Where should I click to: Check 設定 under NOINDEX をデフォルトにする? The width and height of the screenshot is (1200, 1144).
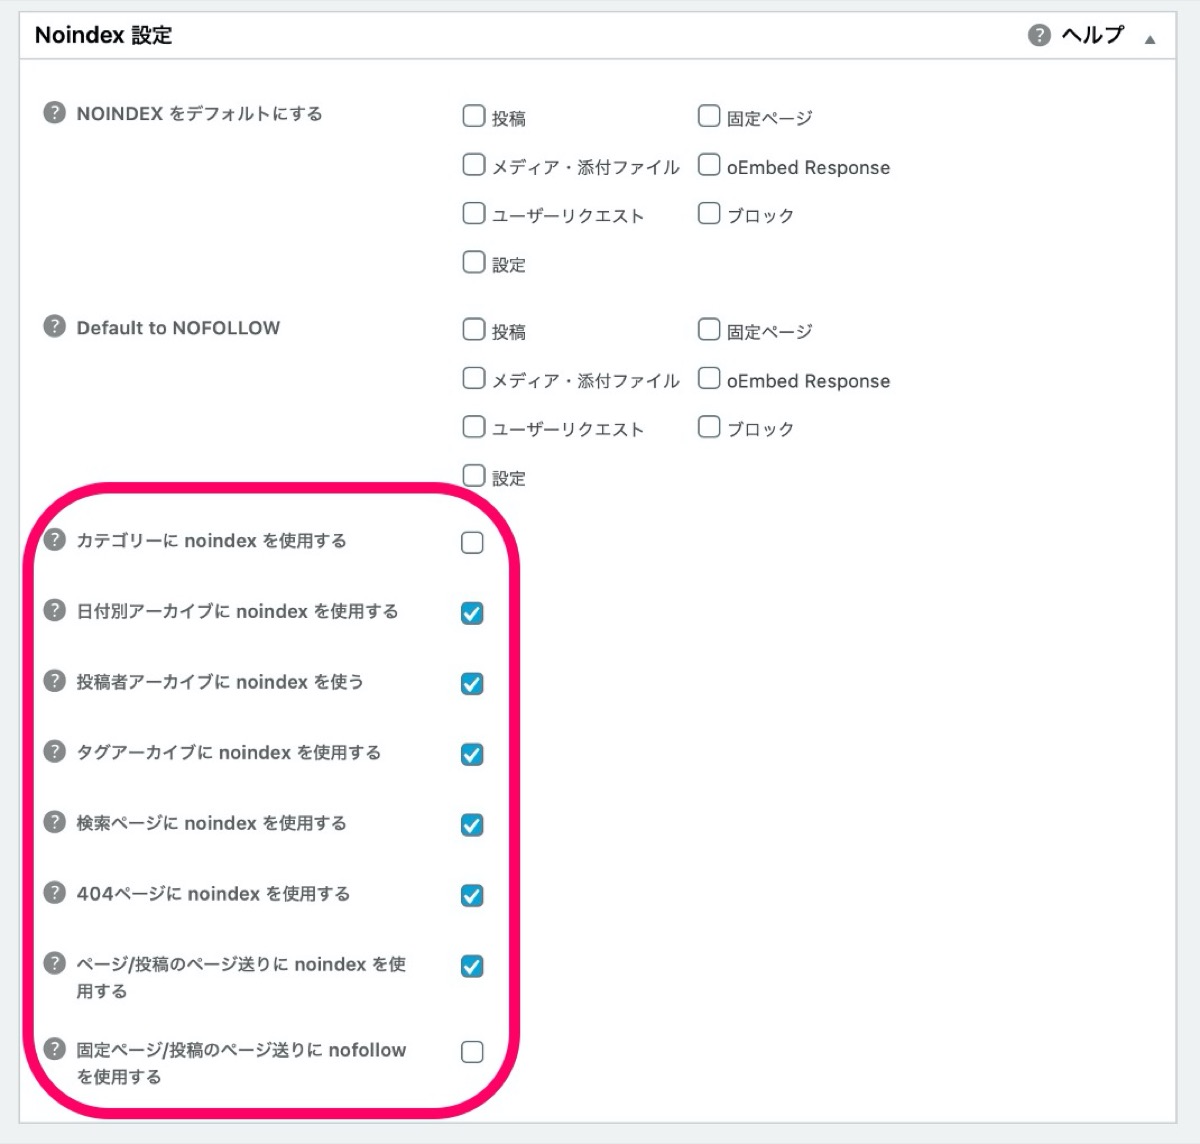point(474,262)
